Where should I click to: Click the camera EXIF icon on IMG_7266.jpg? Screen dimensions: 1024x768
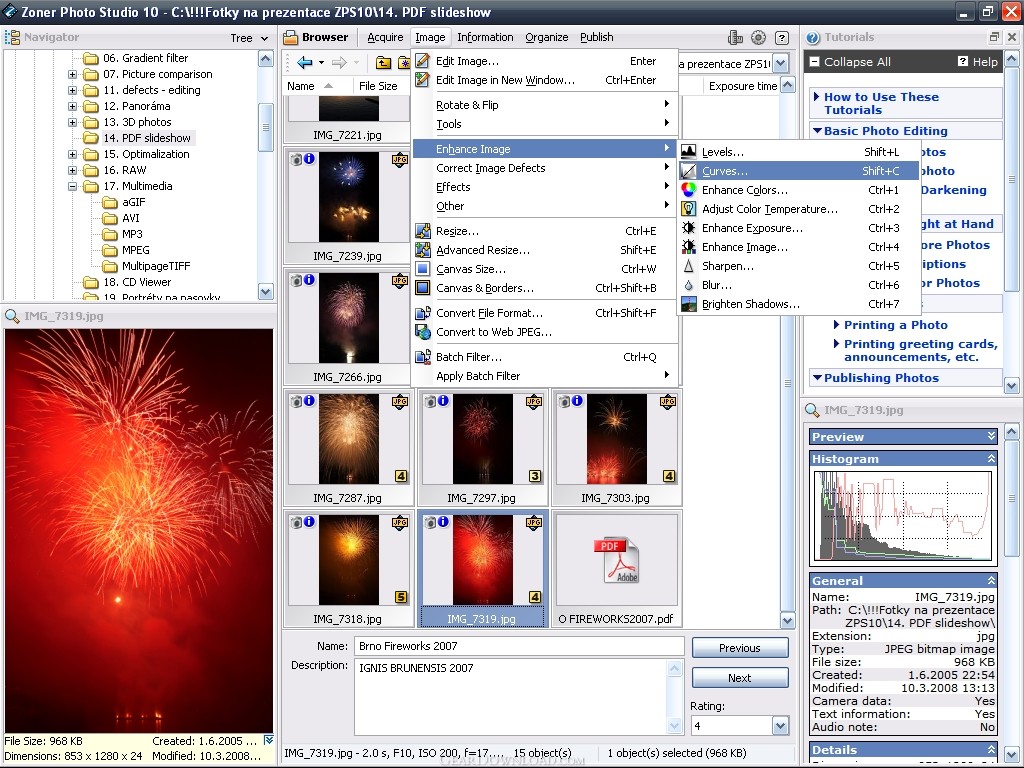pyautogui.click(x=296, y=280)
